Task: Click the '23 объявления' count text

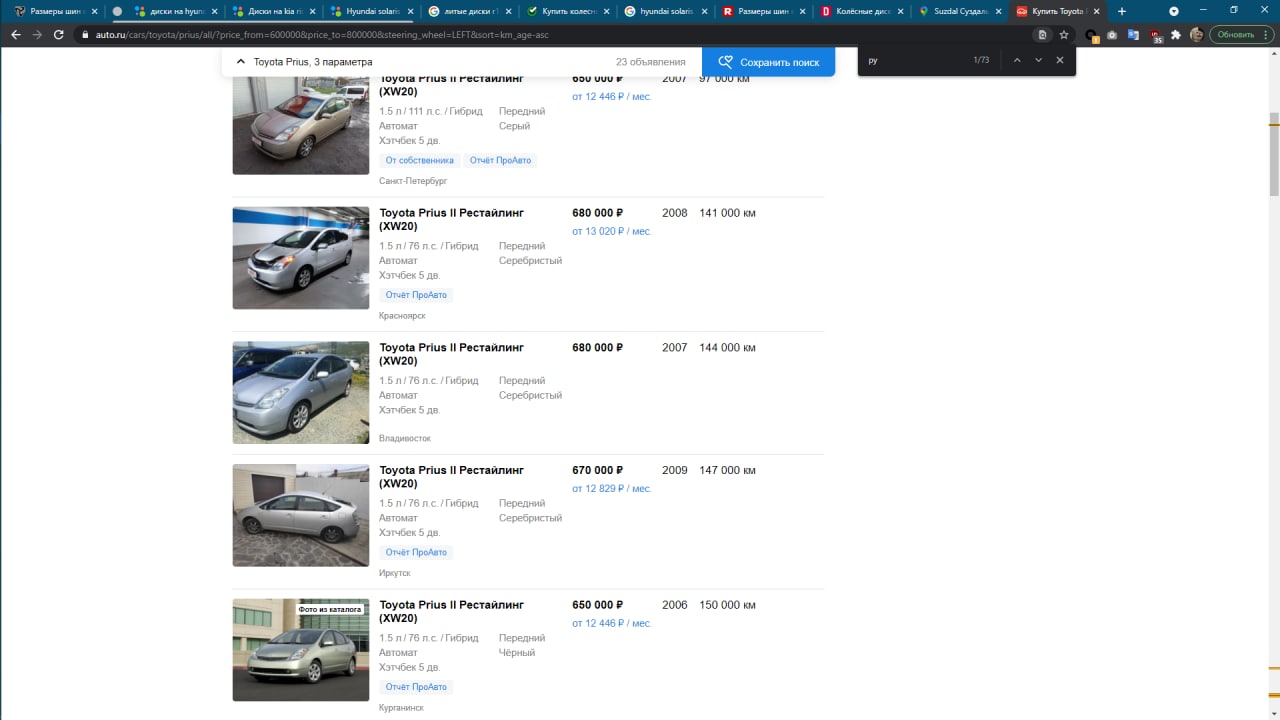Action: point(650,62)
